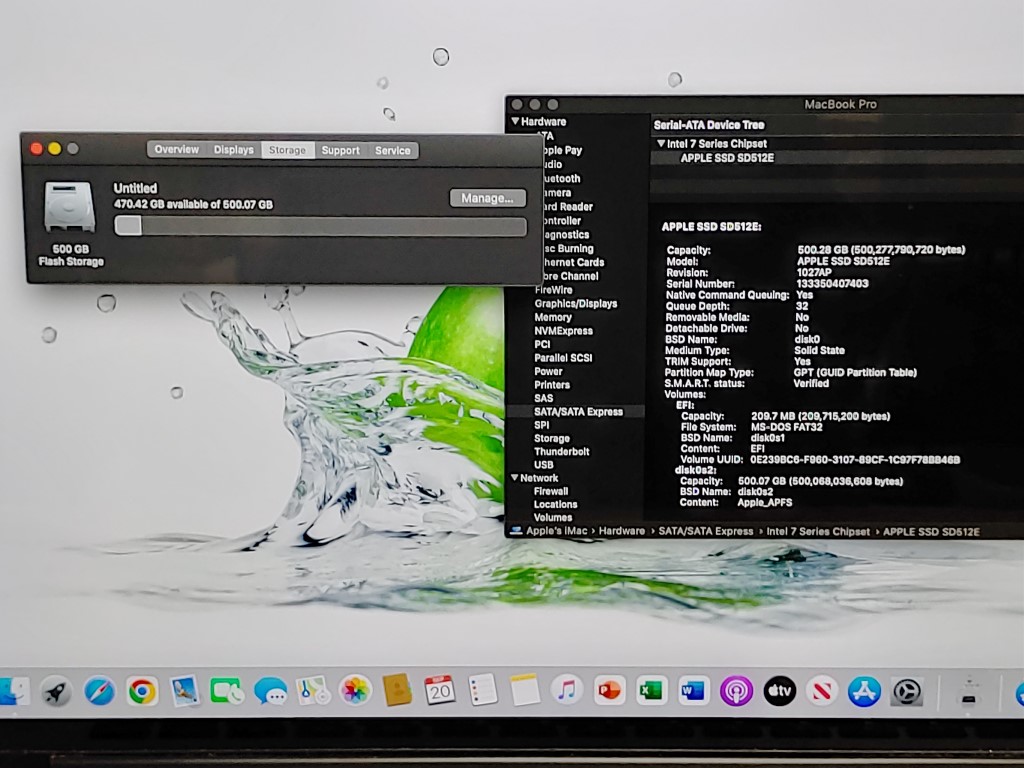Select Power in the Hardware list
1024x768 pixels.
pos(548,372)
